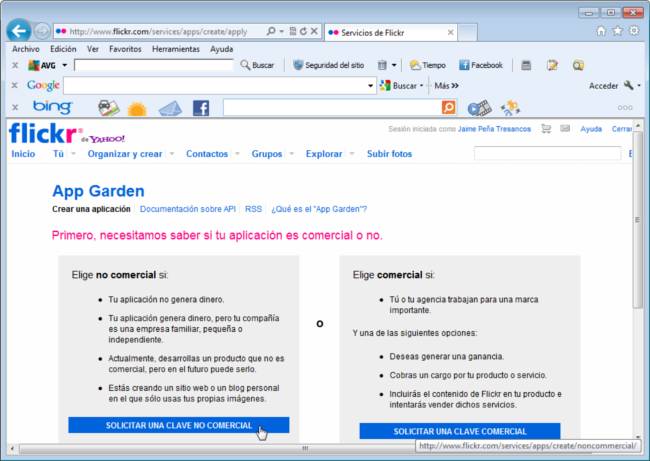This screenshot has width=650, height=461.
Task: Click Acceder on the Google toolbar
Action: coord(603,86)
